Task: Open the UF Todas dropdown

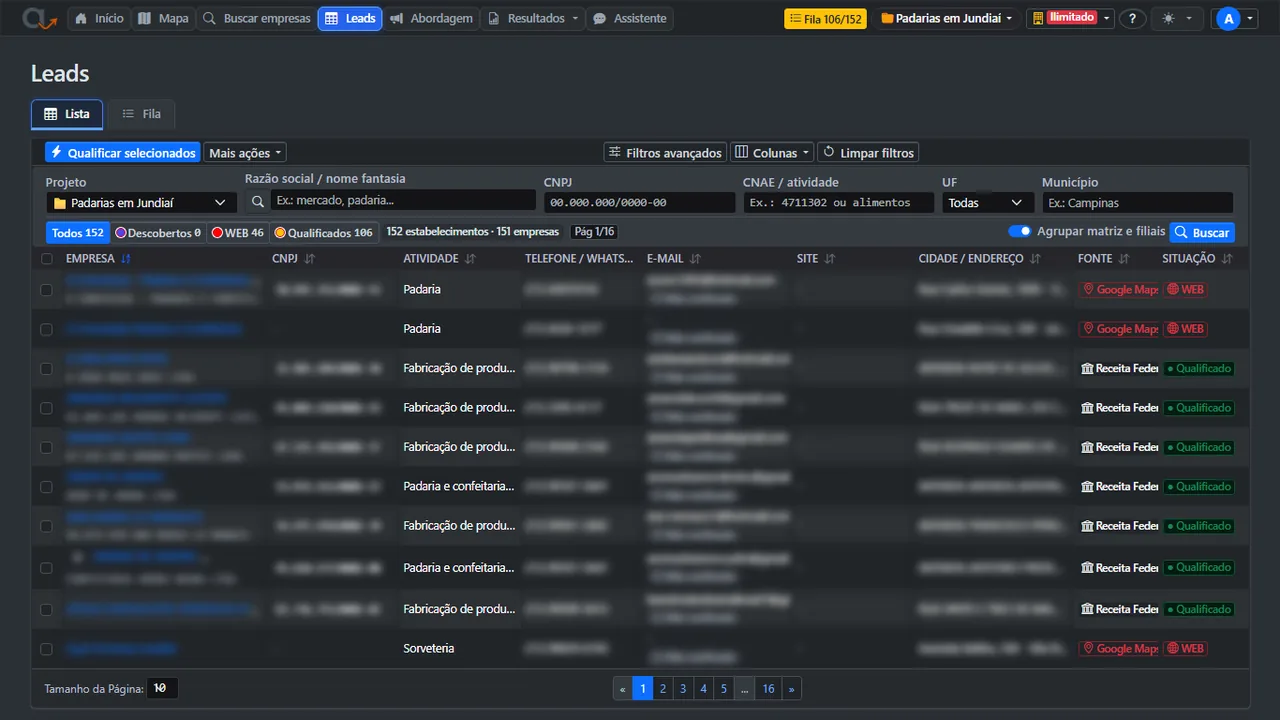Action: [988, 203]
